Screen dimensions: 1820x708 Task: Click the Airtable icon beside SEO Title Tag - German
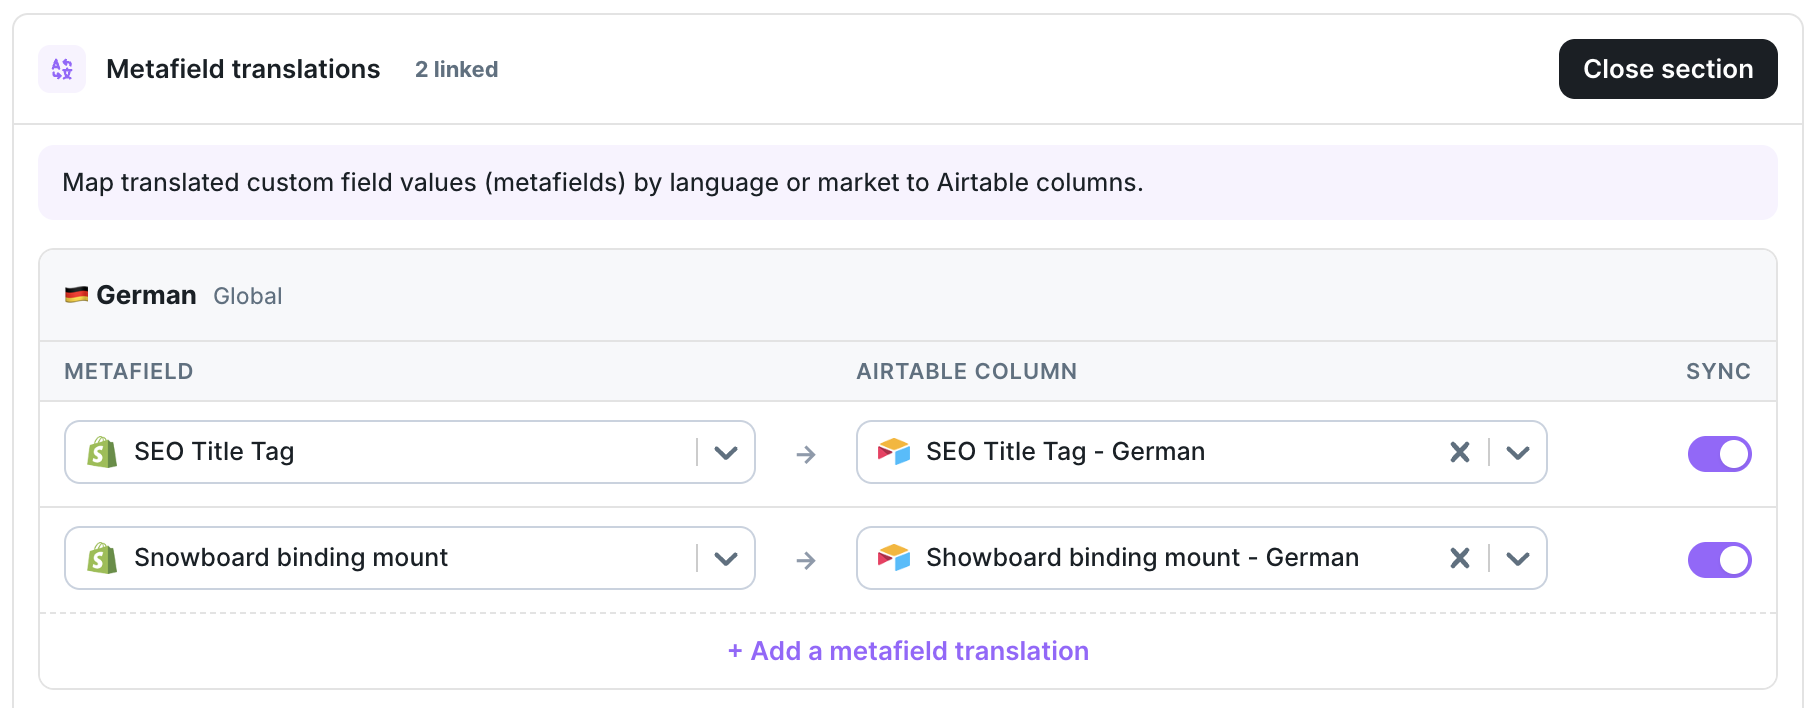tap(894, 452)
